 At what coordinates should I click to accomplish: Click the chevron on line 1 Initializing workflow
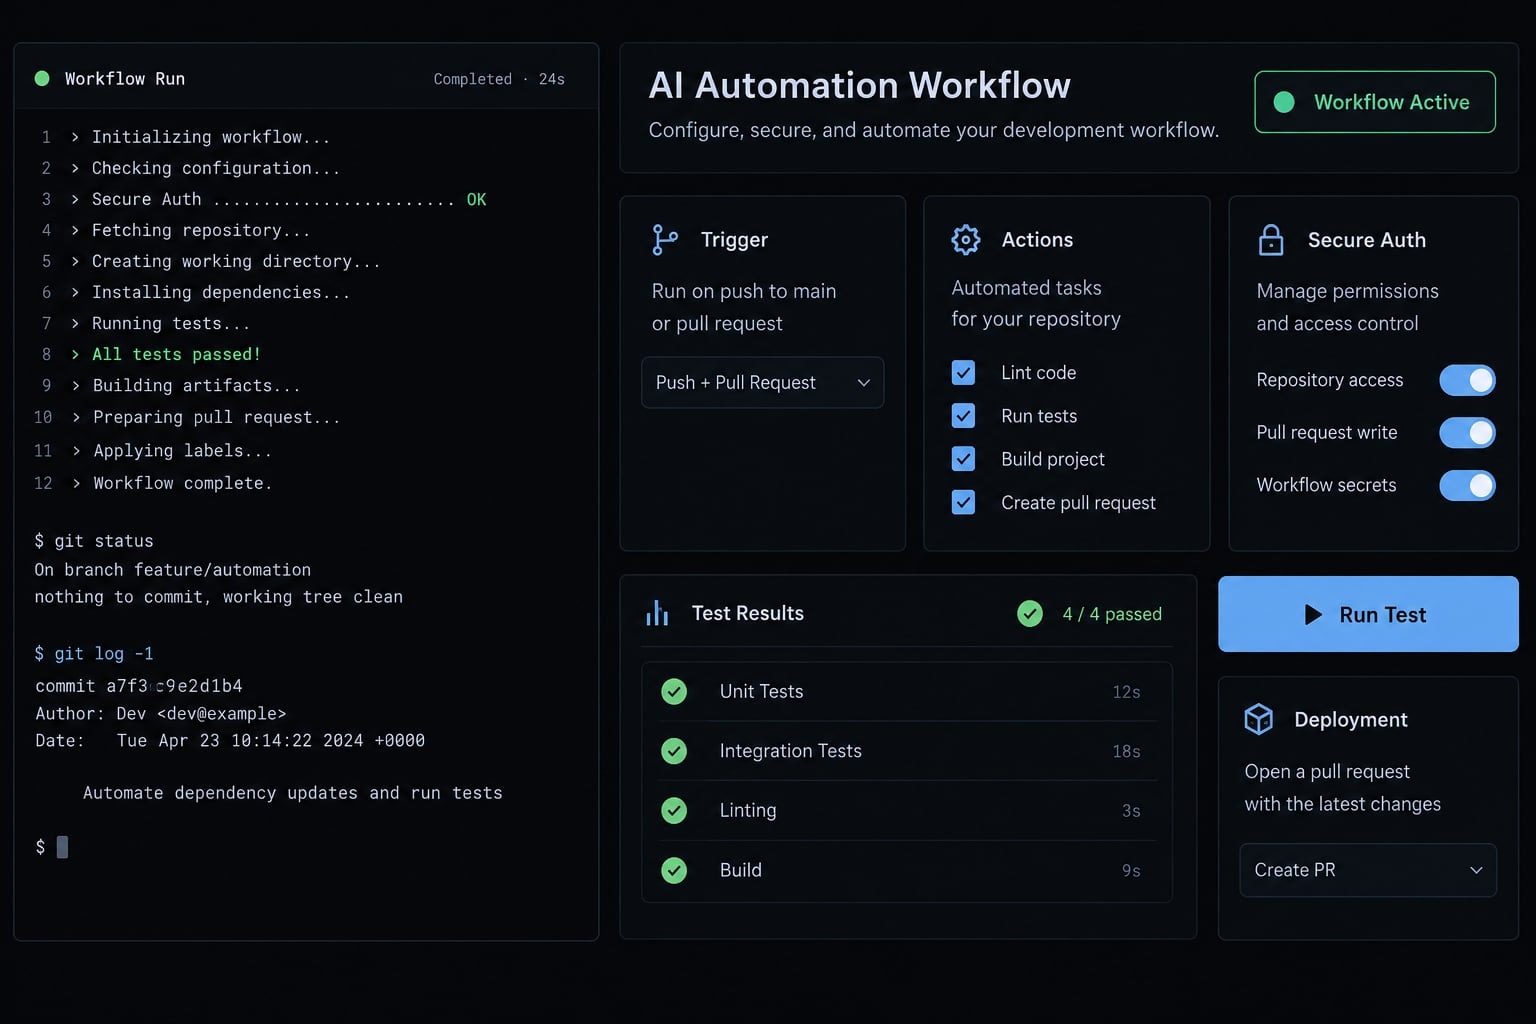pyautogui.click(x=75, y=137)
